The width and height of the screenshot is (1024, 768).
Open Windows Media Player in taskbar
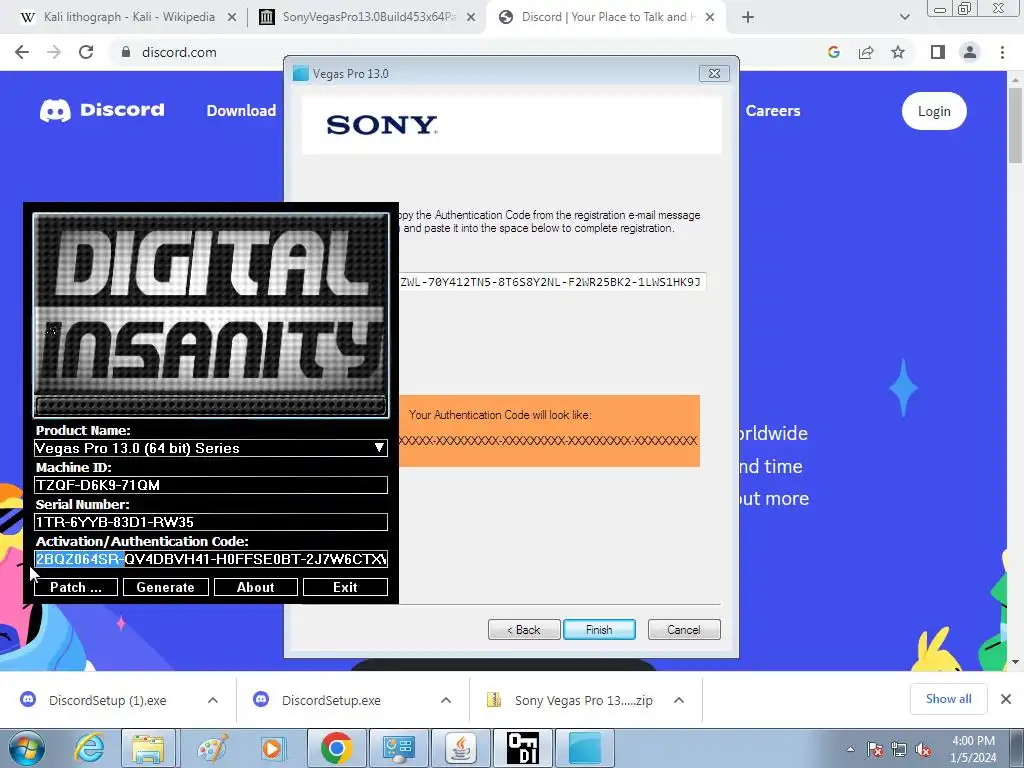pos(272,748)
